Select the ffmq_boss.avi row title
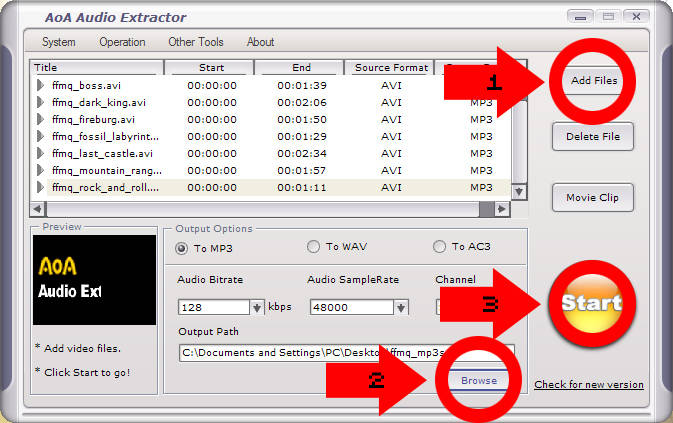 [86, 86]
